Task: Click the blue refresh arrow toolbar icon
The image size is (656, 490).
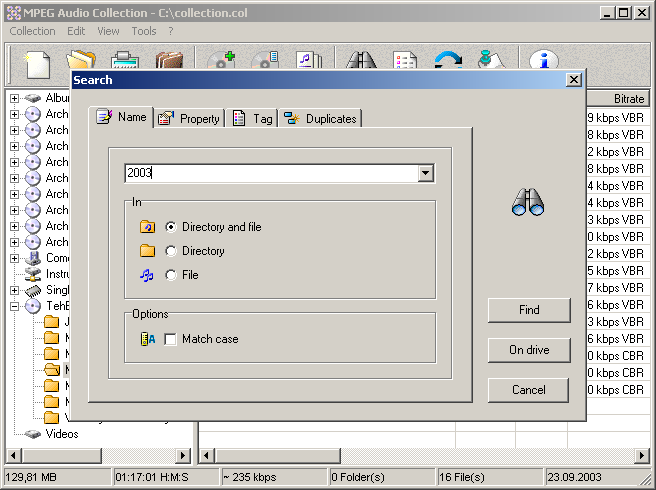Action: tap(448, 60)
